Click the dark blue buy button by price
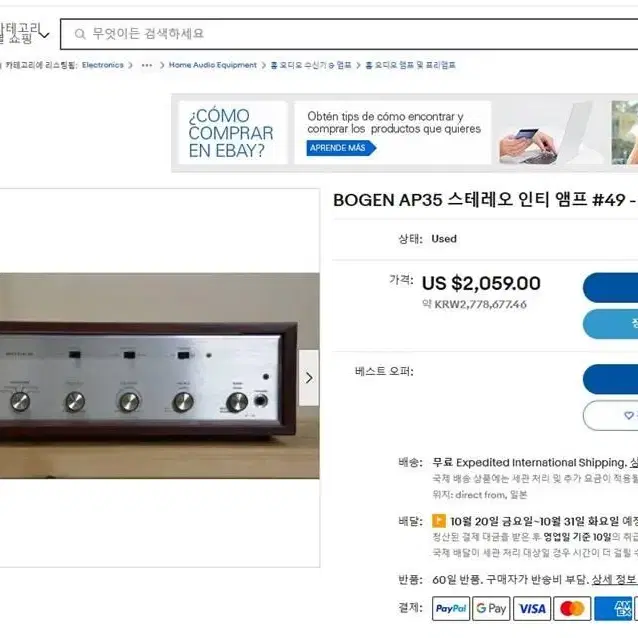This screenshot has width=638, height=638. coord(610,288)
